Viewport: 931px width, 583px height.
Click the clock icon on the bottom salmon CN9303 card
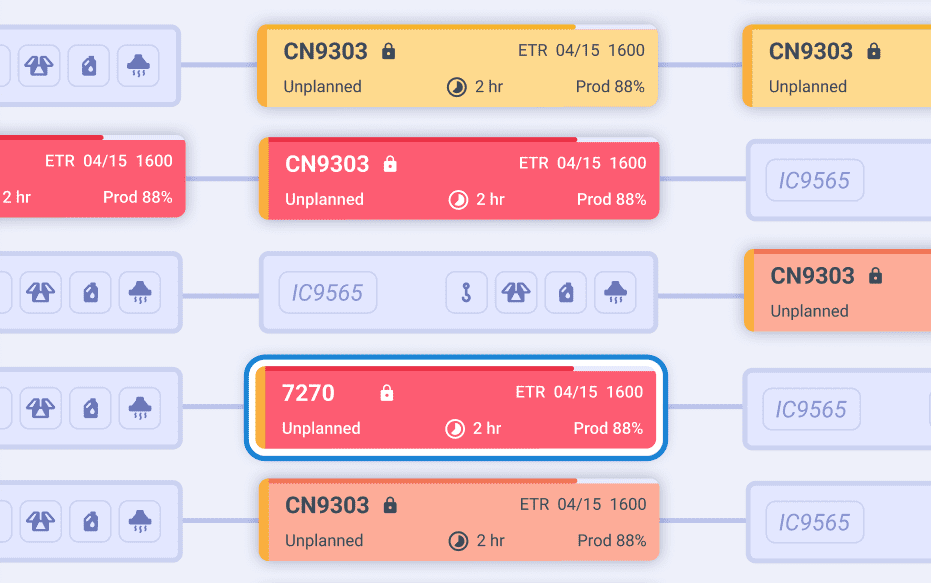click(457, 541)
